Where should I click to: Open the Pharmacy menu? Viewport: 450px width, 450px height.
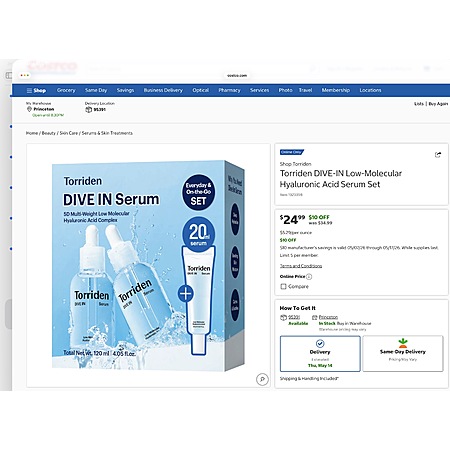coord(229,90)
